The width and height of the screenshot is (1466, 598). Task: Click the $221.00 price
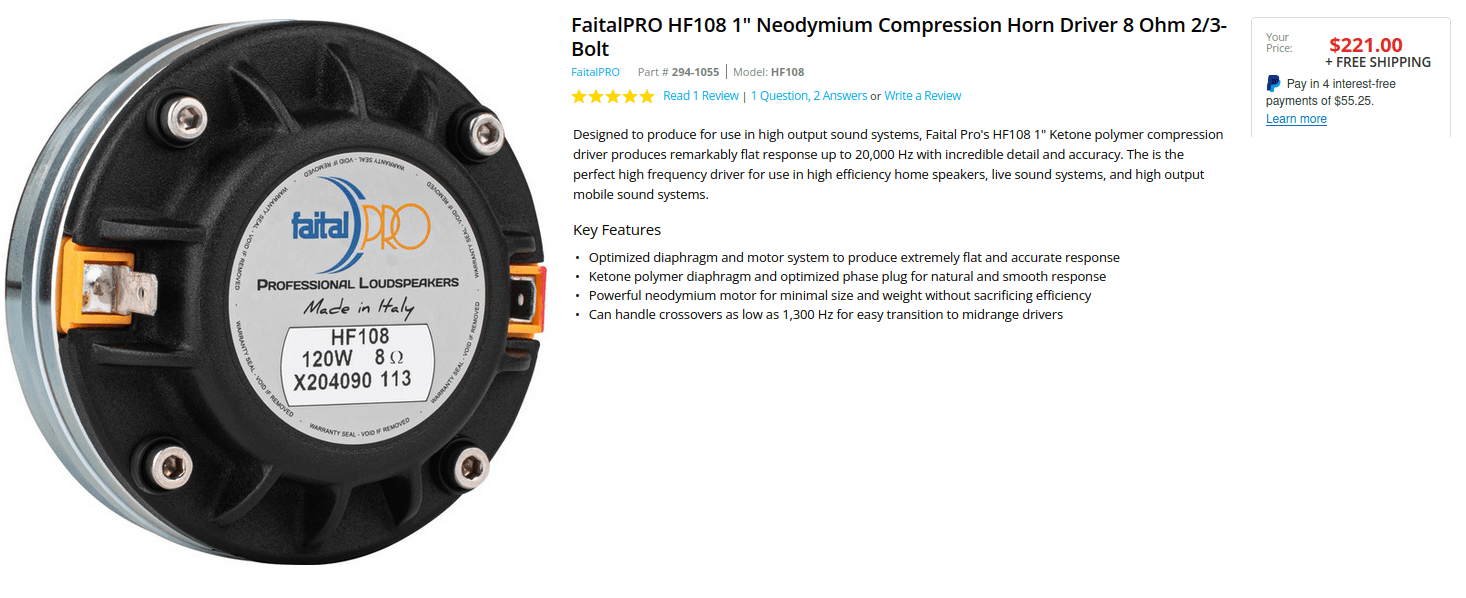pos(1365,45)
